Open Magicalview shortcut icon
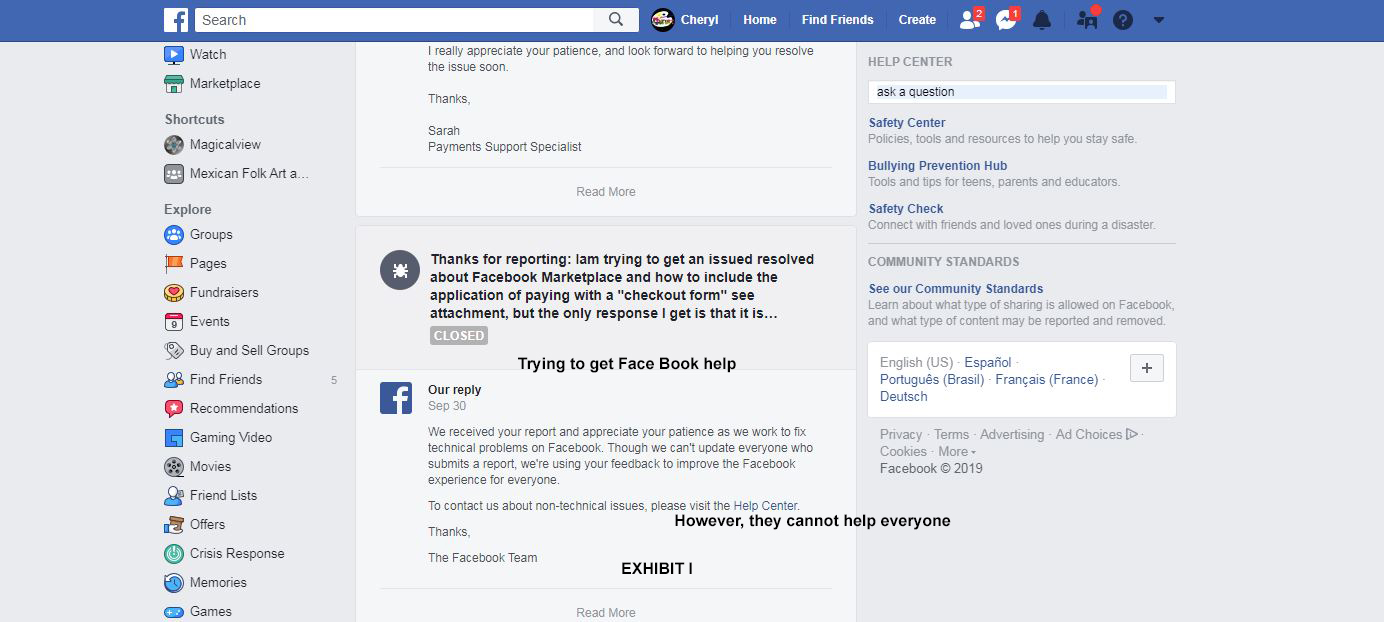 (x=174, y=145)
